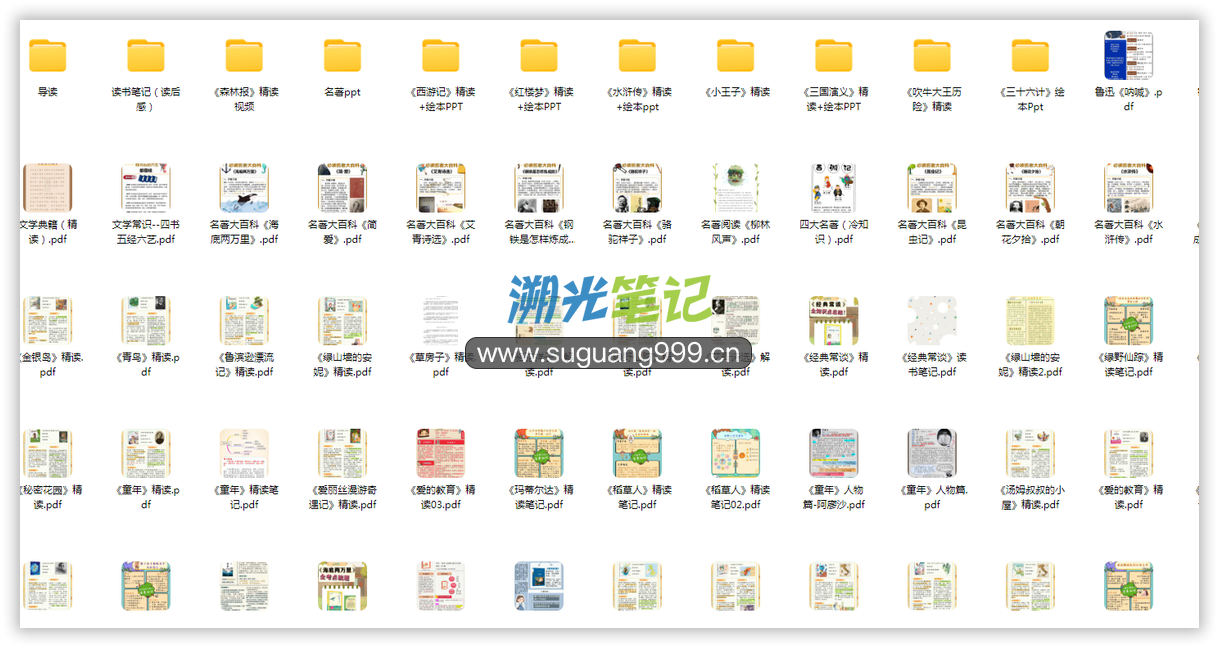
Task: Select the file name 《爱丽丝漫游奇境记》精读.pdf
Action: click(x=342, y=497)
